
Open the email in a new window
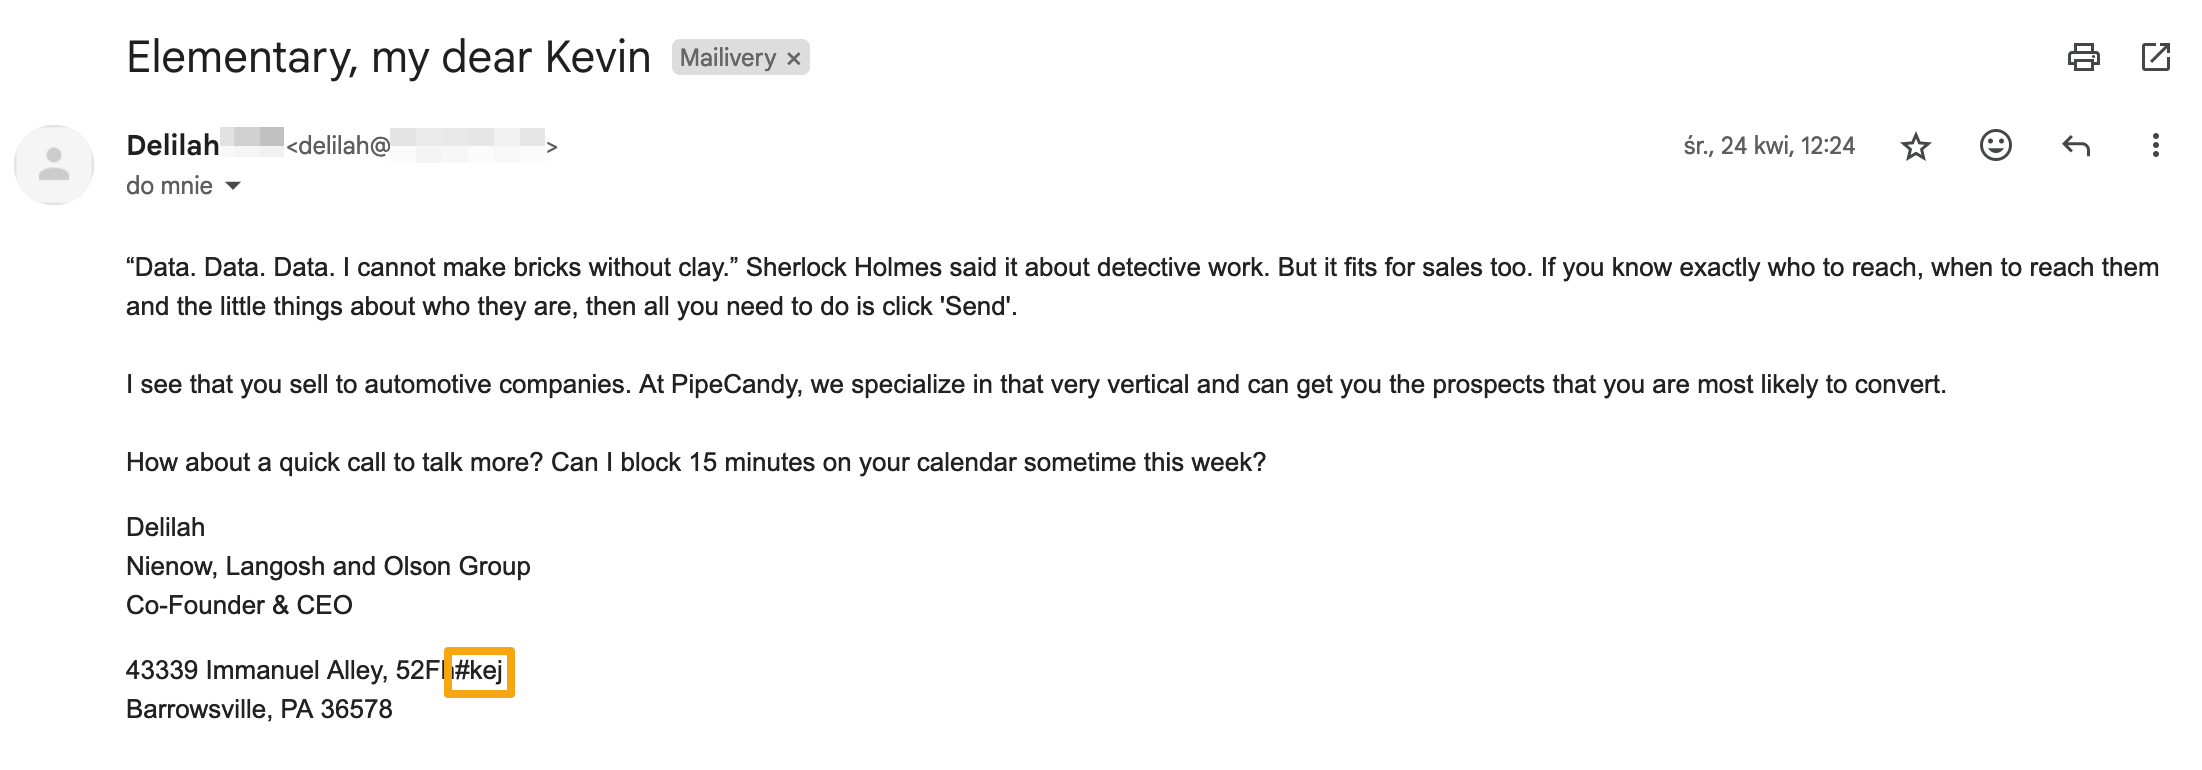[x=2155, y=57]
